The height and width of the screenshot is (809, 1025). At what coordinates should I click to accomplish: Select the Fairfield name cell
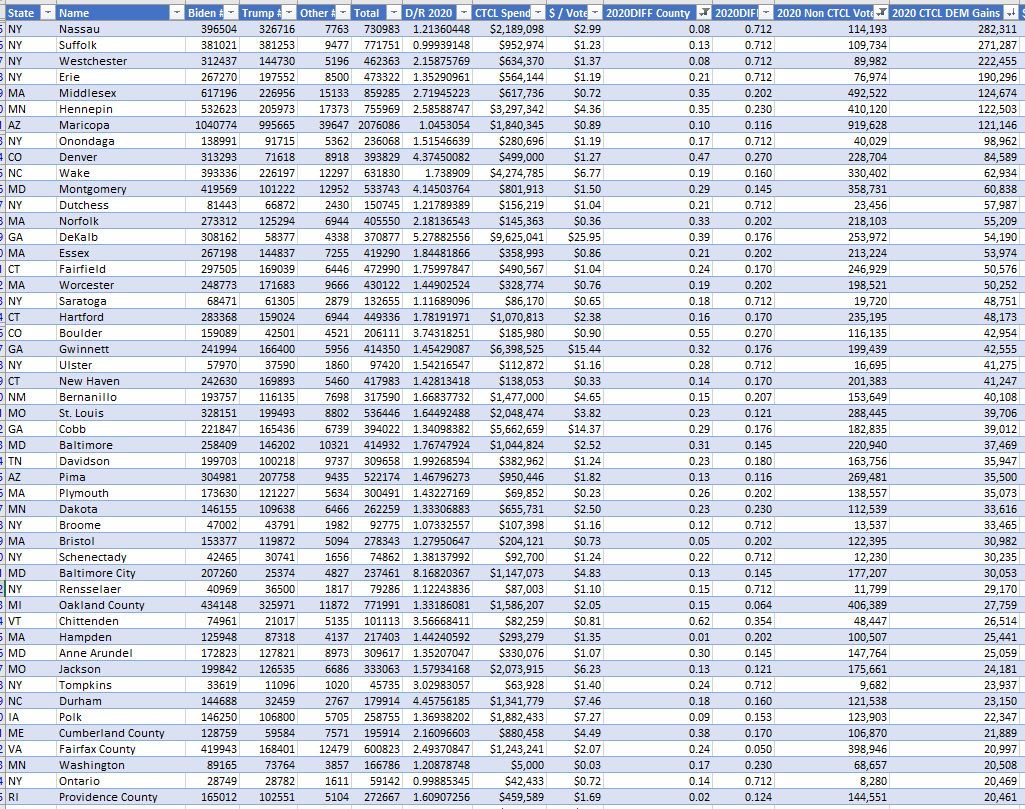point(120,269)
